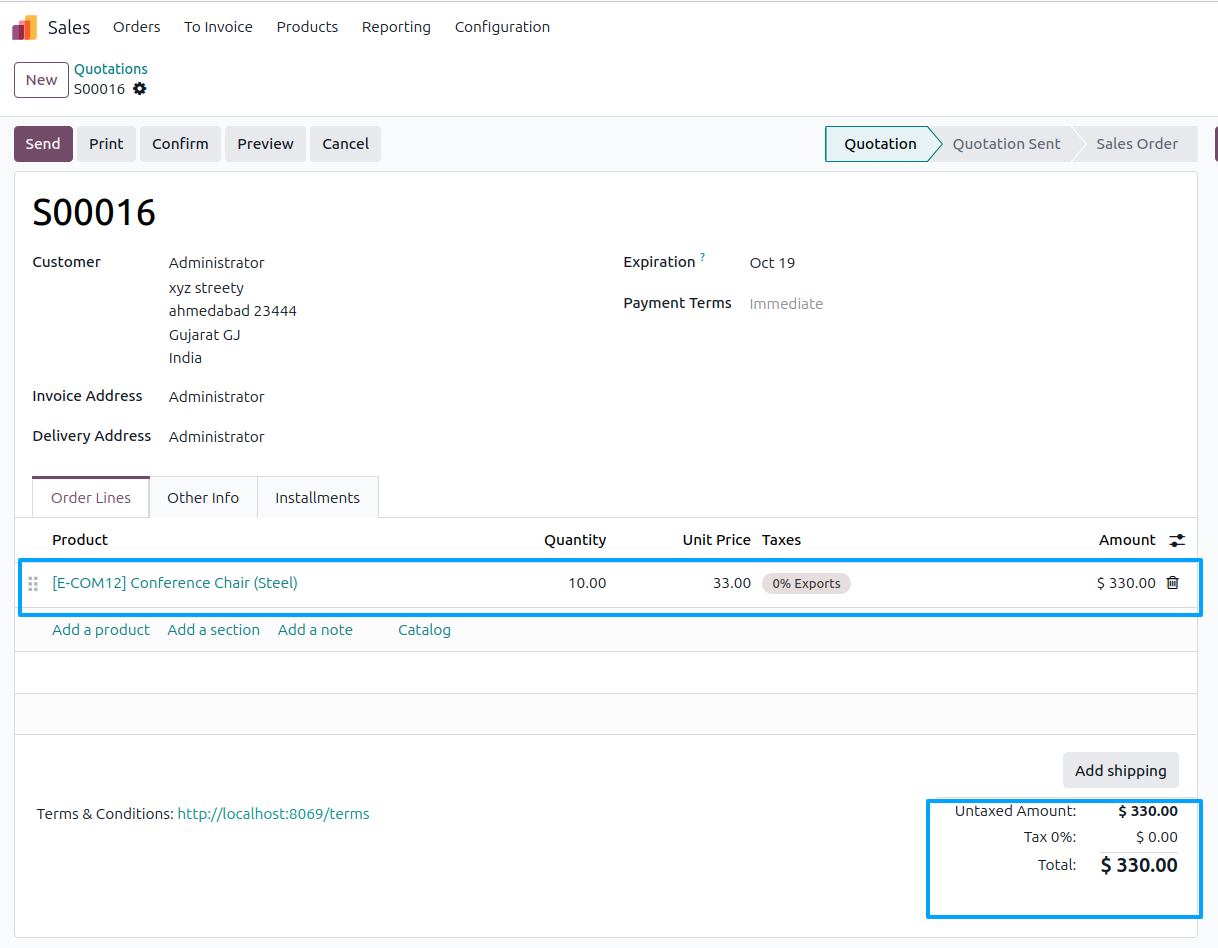Open the gear actions menu beside S00016
Viewport: 1218px width, 948px height.
pyautogui.click(x=140, y=89)
